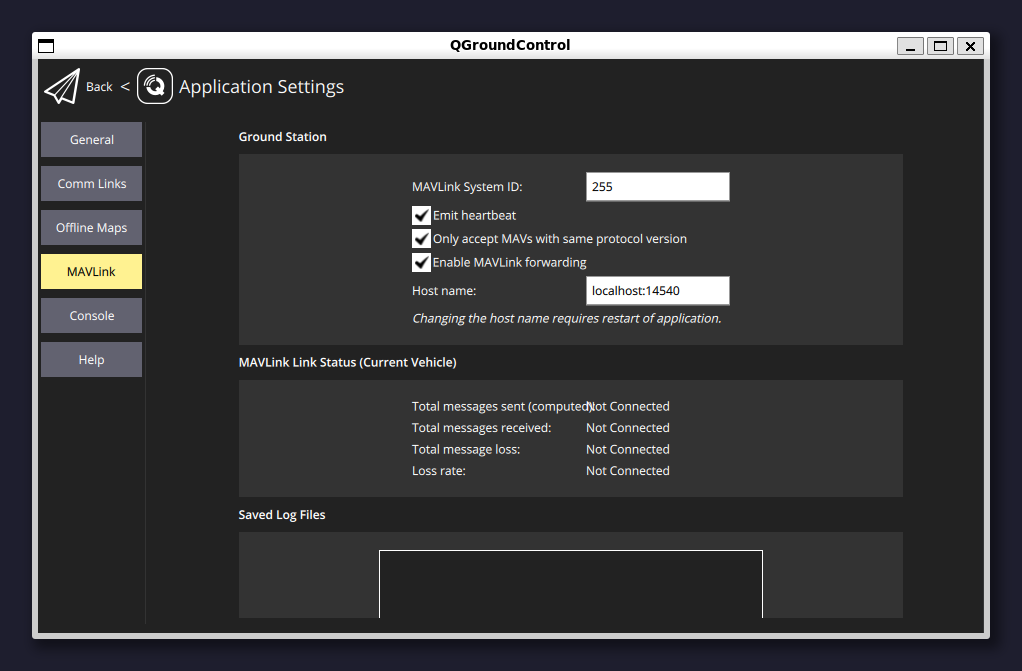Open the General settings tab

click(91, 140)
